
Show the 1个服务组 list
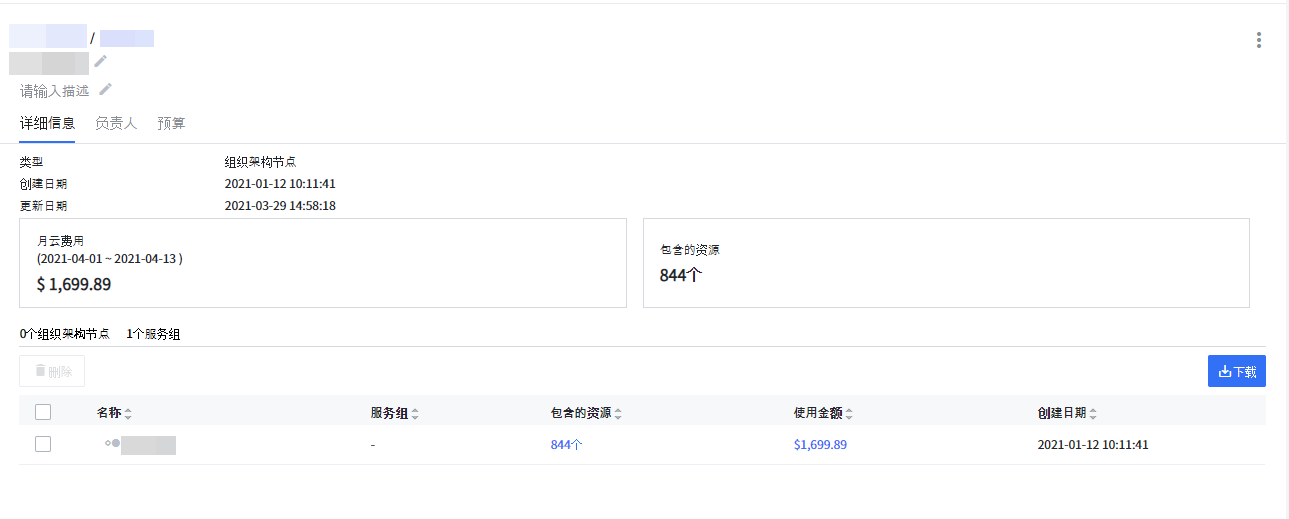click(153, 334)
